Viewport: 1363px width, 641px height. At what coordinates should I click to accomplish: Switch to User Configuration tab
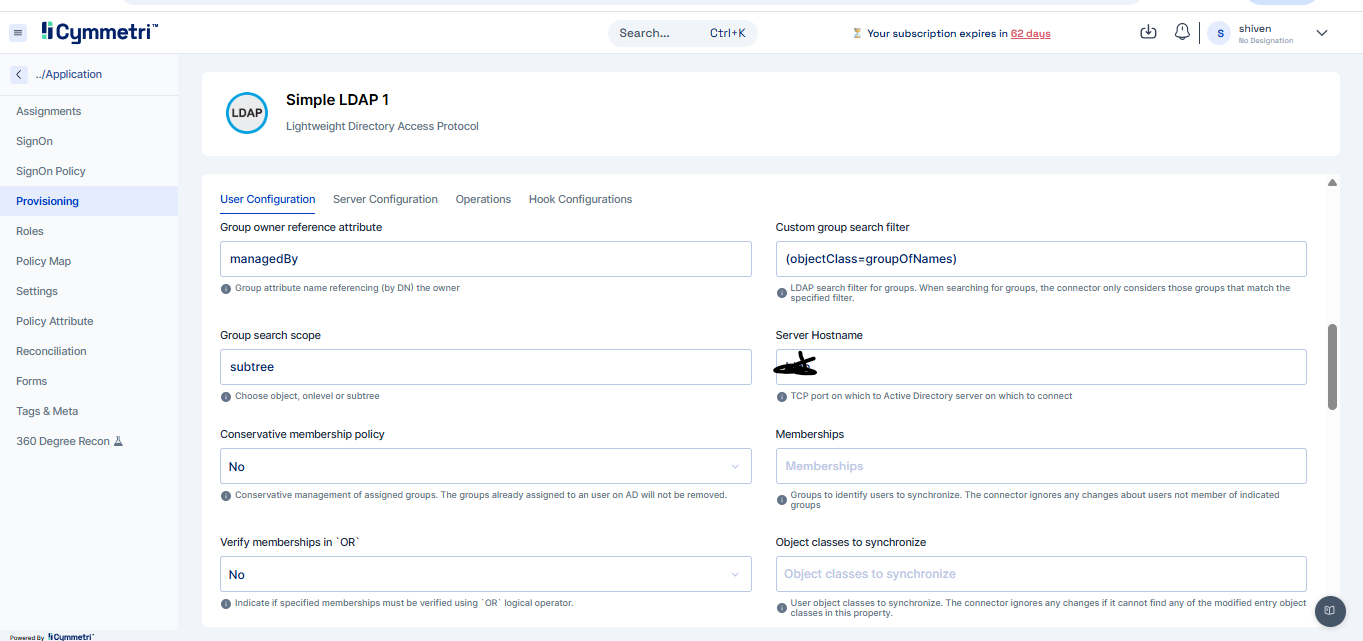(x=268, y=199)
